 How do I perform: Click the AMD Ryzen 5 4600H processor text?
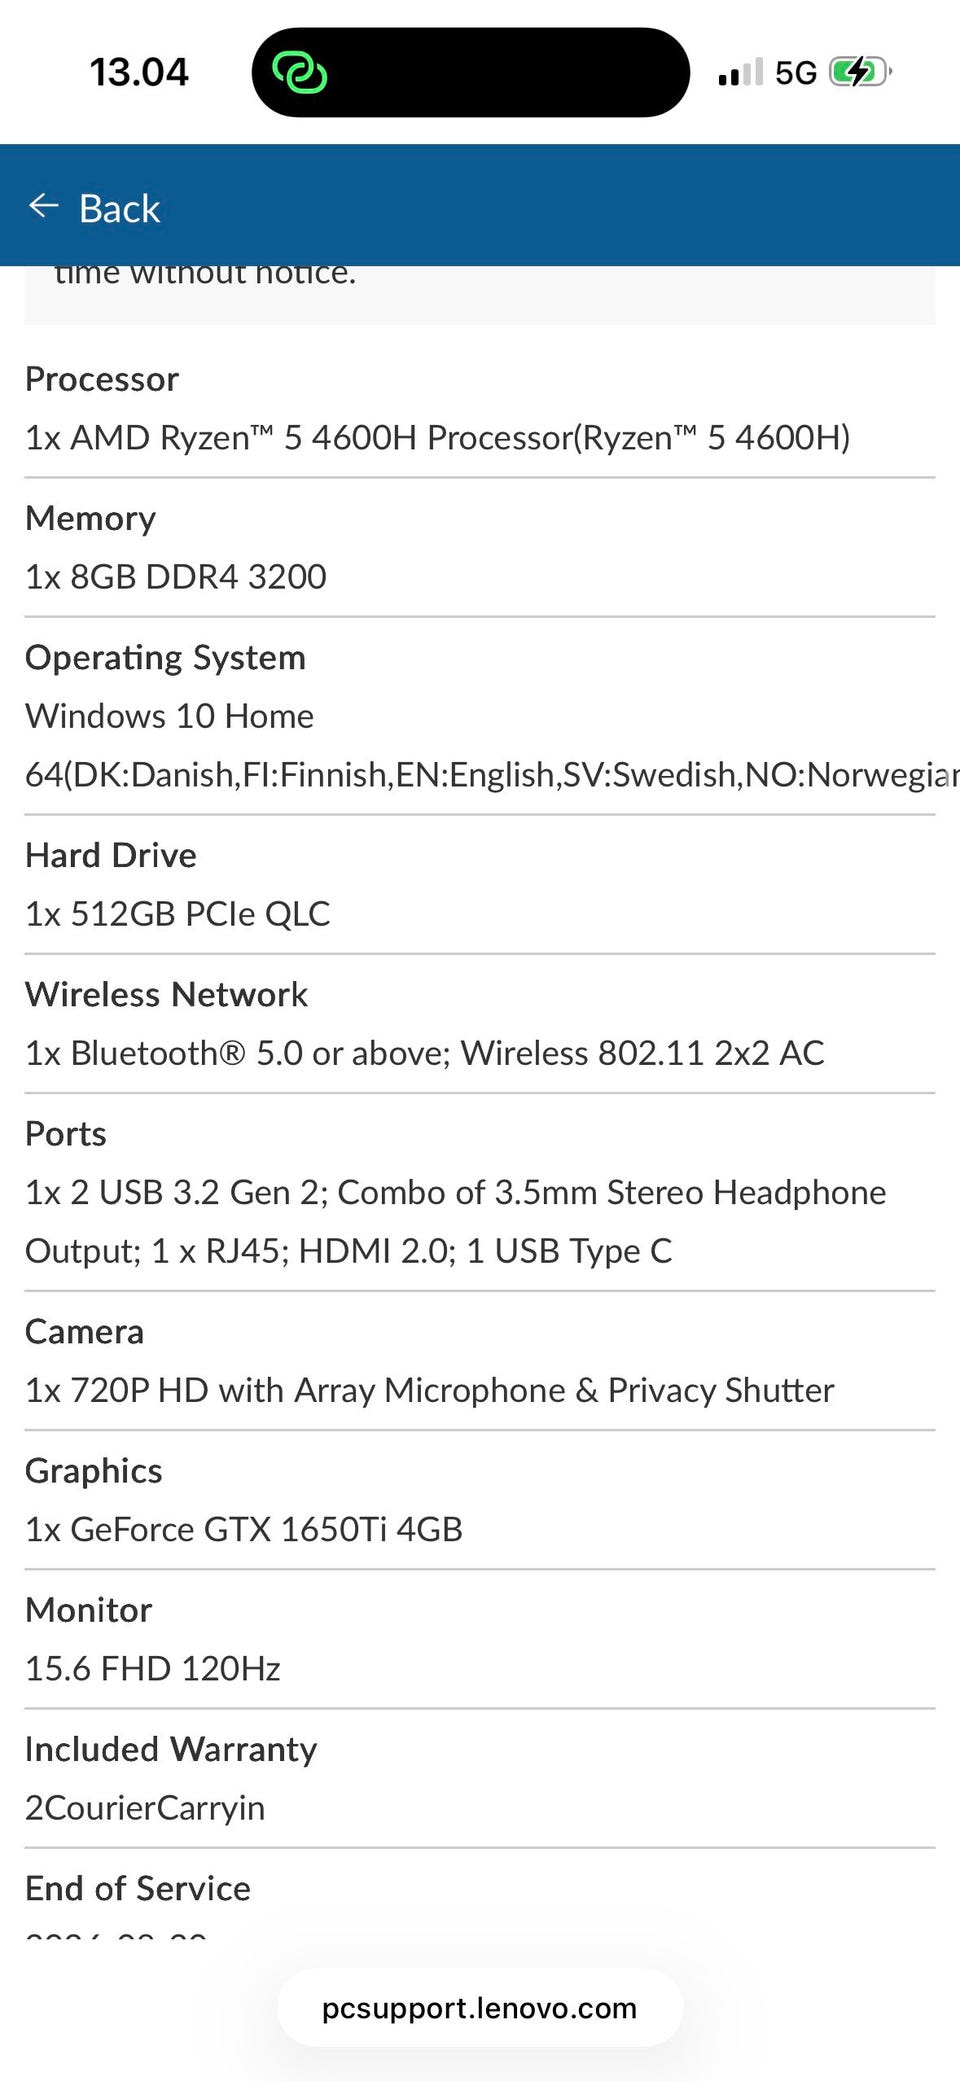tap(438, 438)
